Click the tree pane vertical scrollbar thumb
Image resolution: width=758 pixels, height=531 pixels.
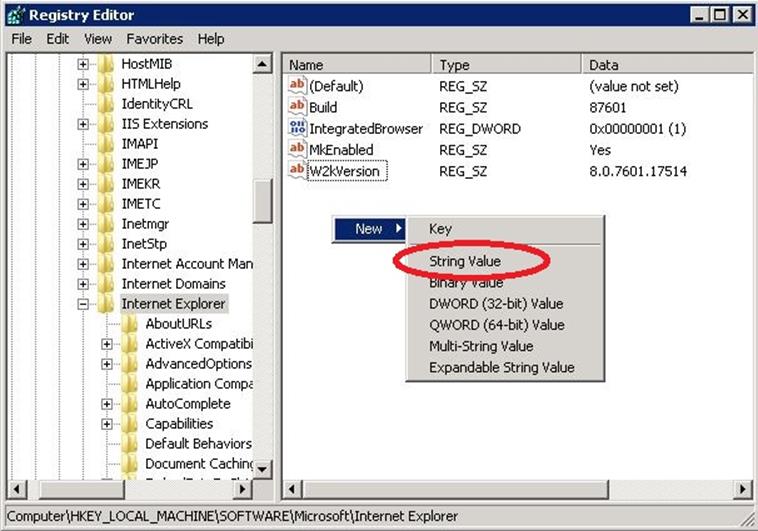pyautogui.click(x=262, y=201)
